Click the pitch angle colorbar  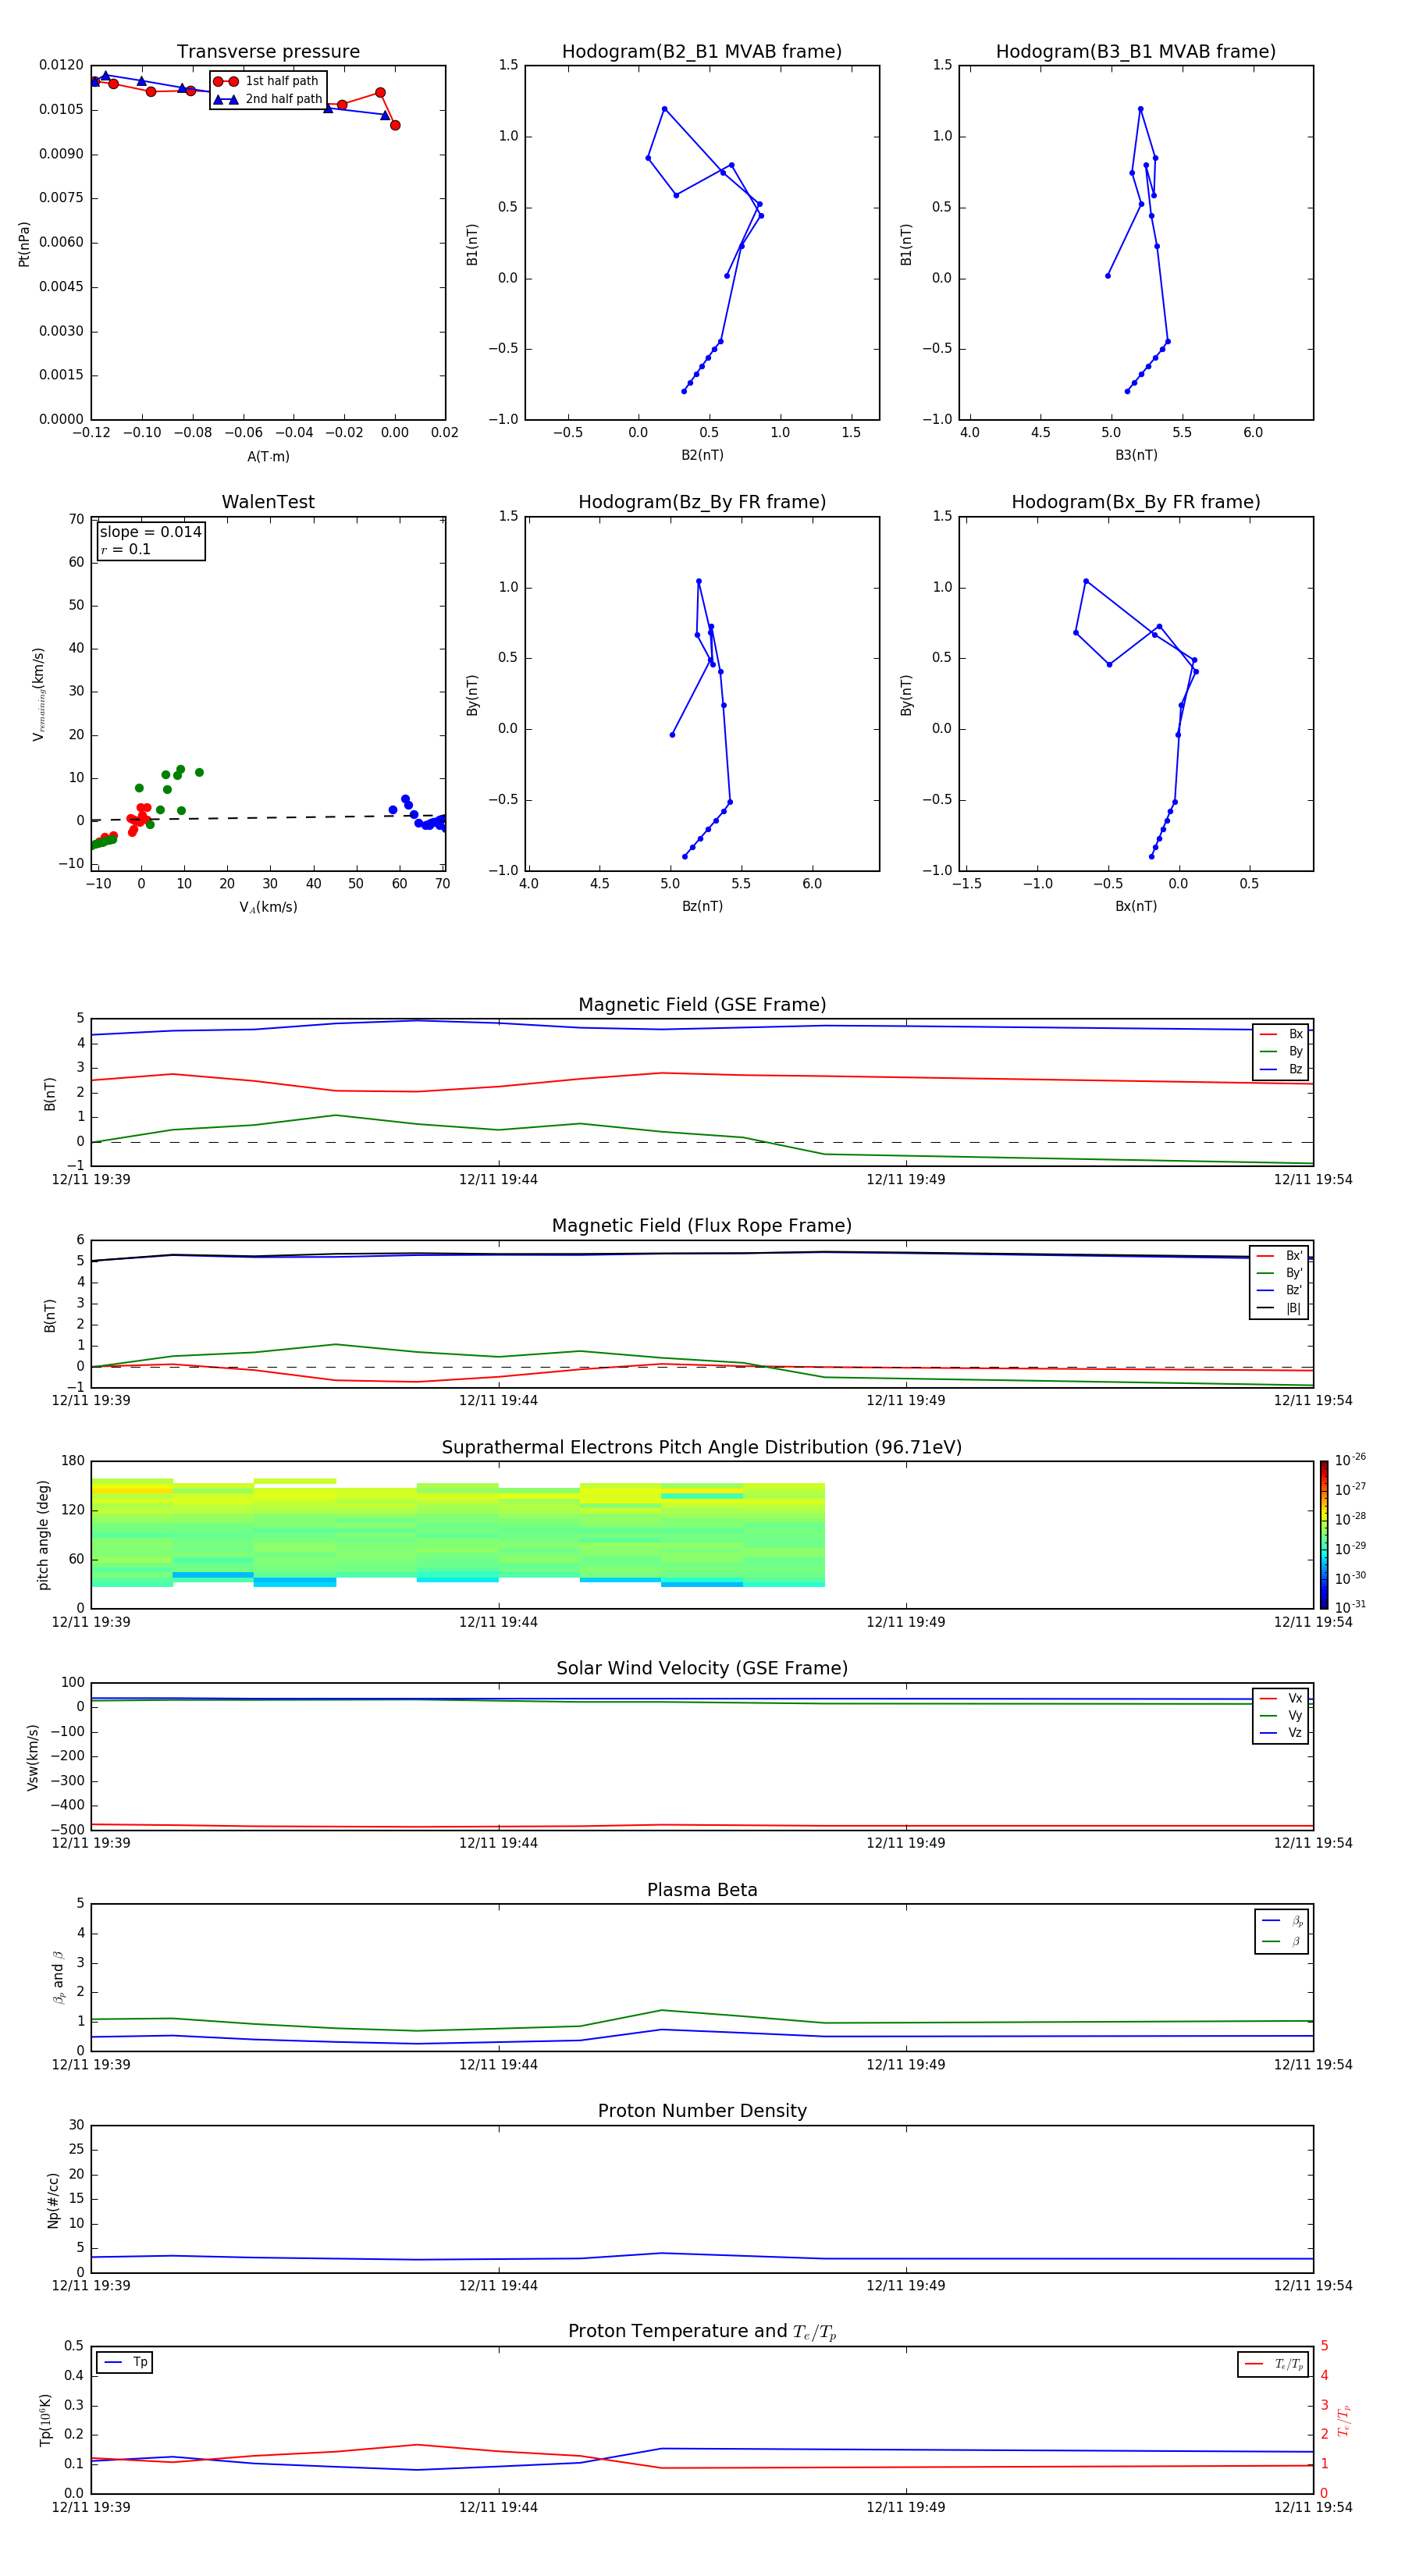(x=1323, y=1535)
